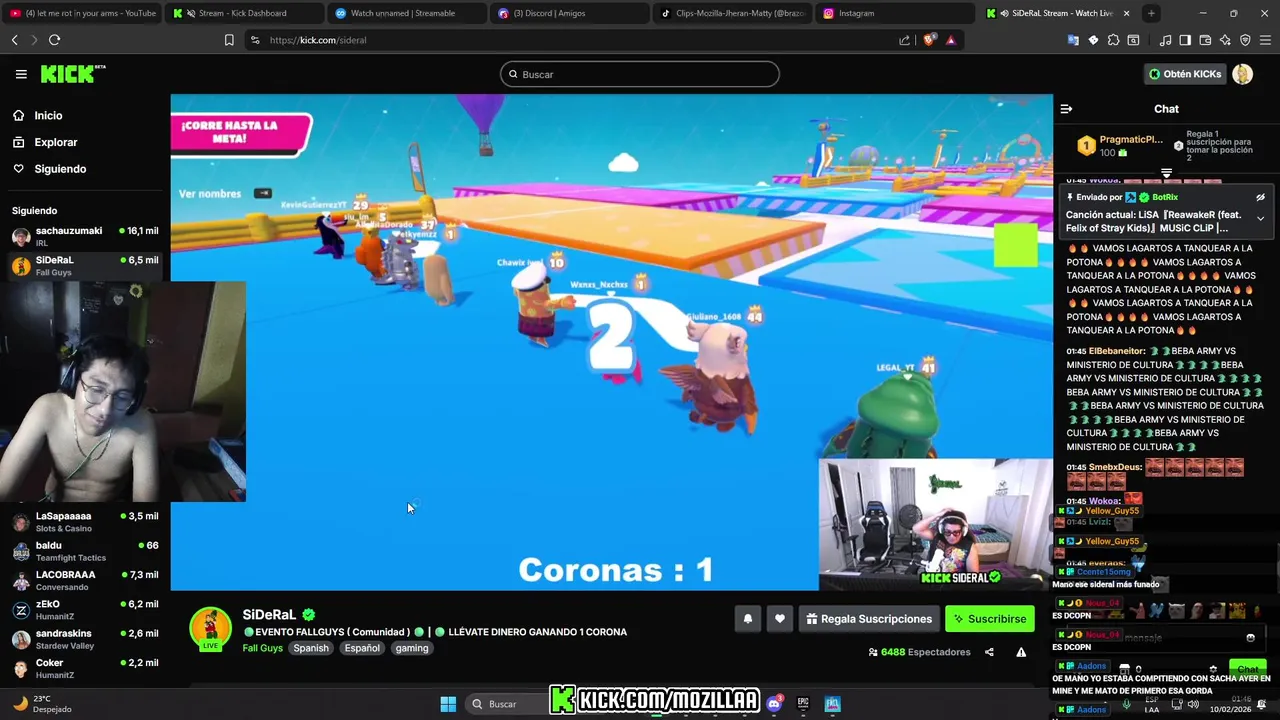Toggle the notification bell for SiDeRaL

click(x=747, y=619)
